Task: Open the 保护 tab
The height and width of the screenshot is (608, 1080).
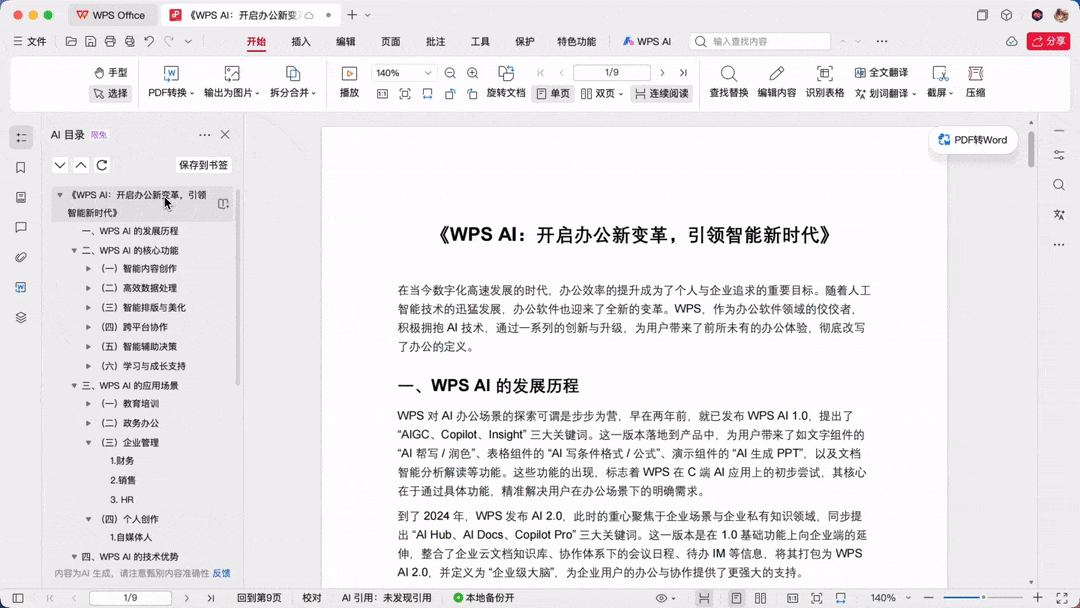Action: point(525,41)
